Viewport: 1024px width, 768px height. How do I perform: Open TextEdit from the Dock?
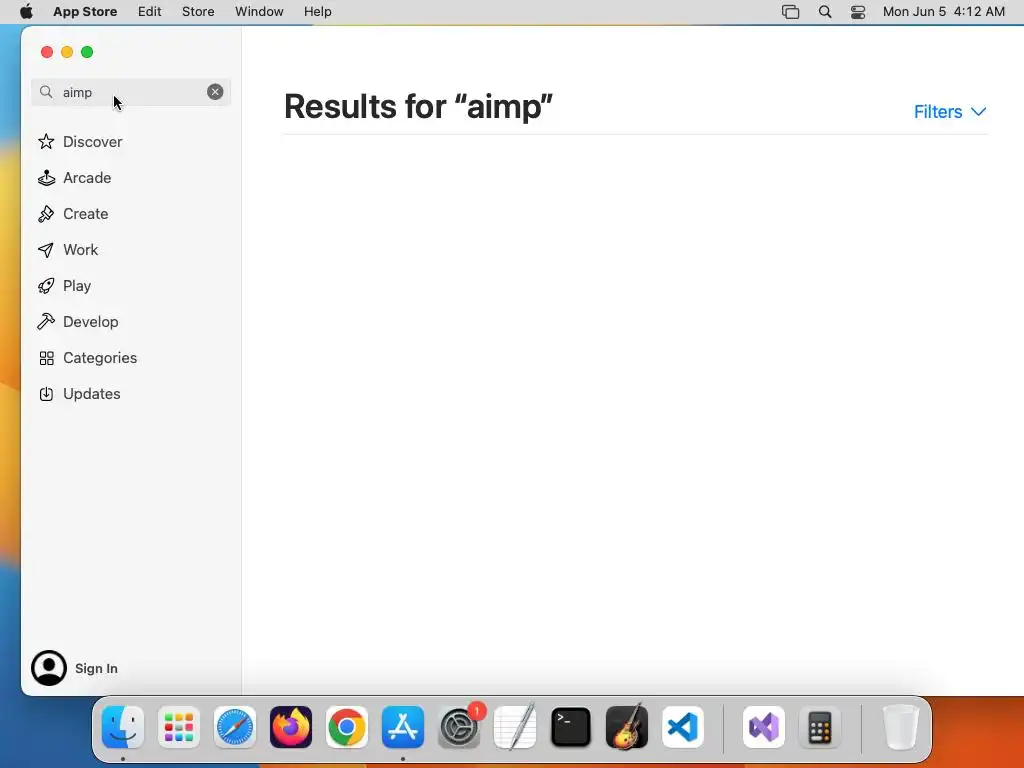pos(515,727)
